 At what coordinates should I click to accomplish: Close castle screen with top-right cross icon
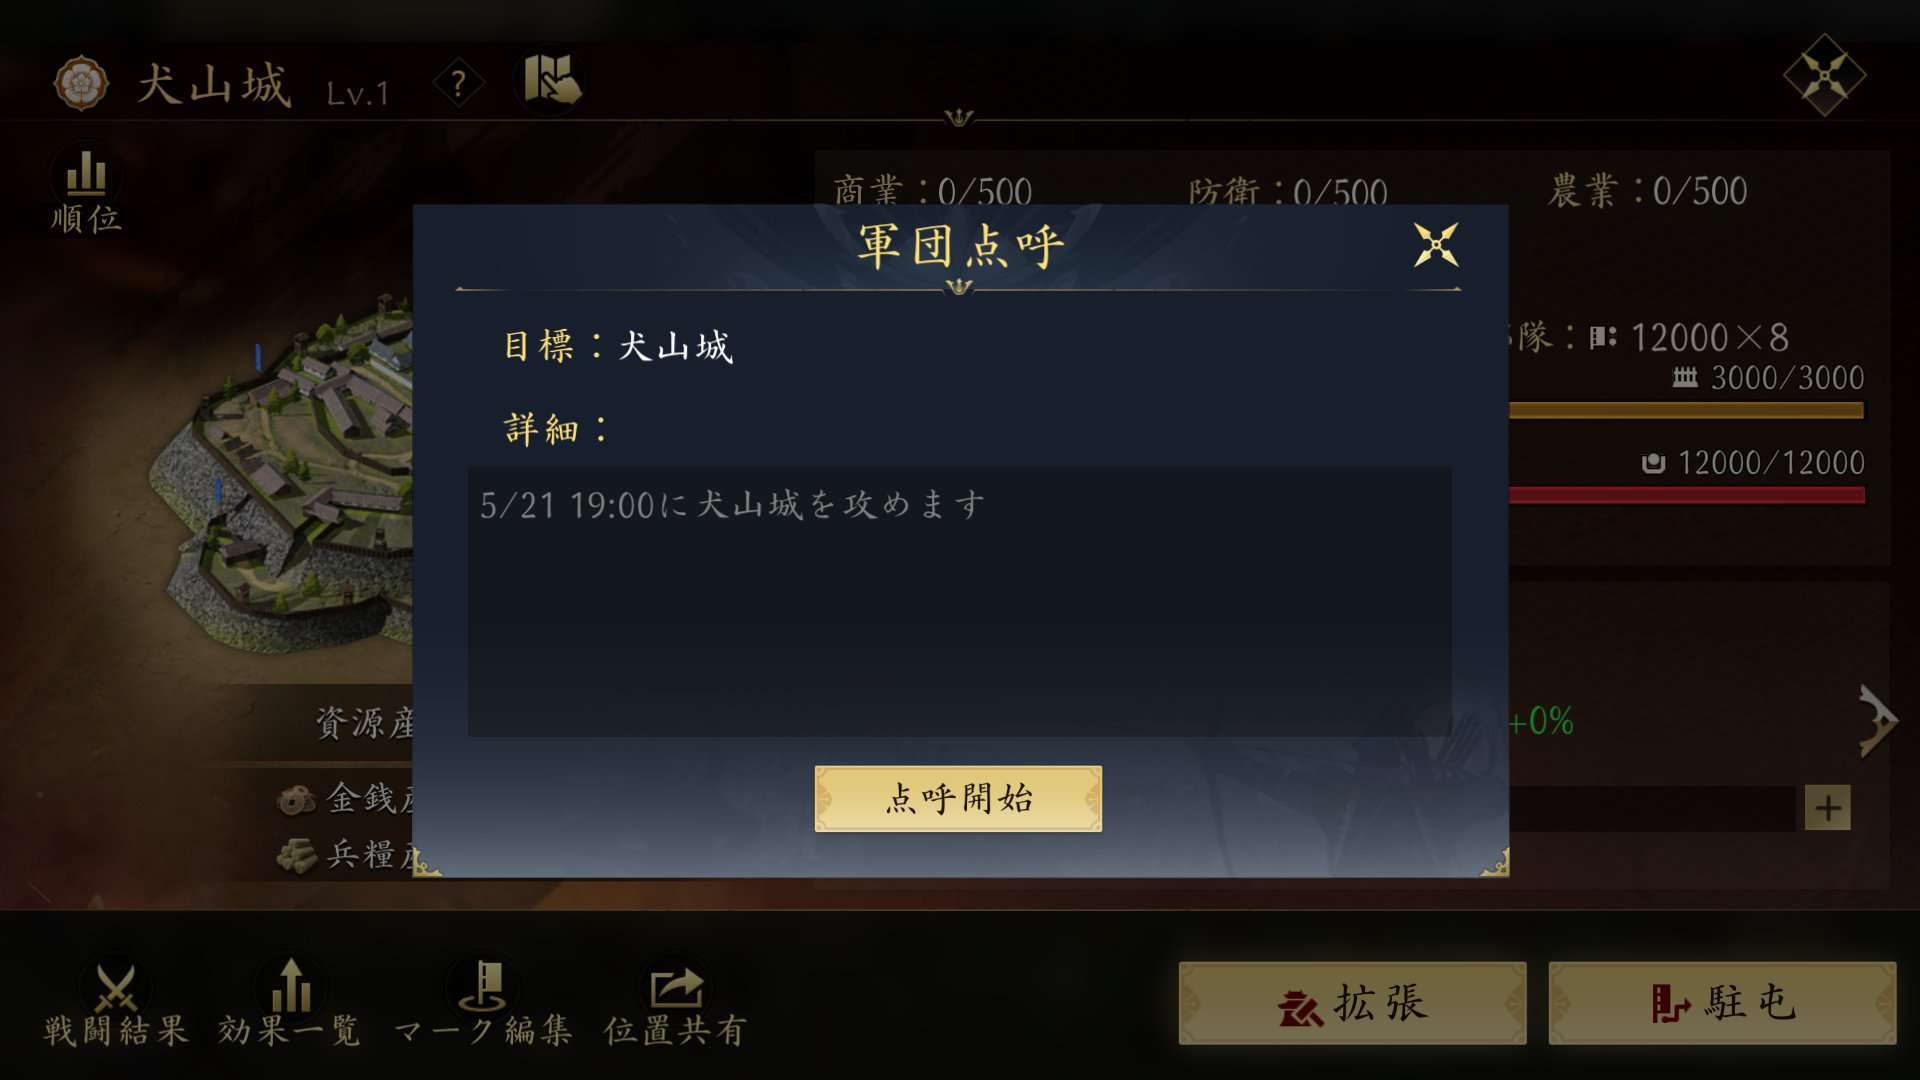1824,75
